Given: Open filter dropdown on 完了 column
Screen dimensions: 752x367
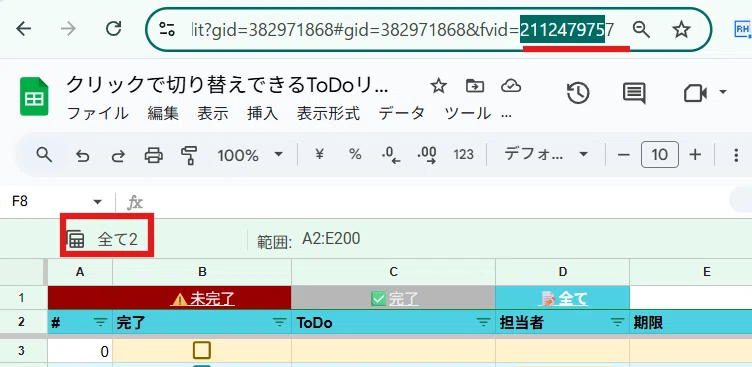Looking at the screenshot, I should pyautogui.click(x=279, y=323).
